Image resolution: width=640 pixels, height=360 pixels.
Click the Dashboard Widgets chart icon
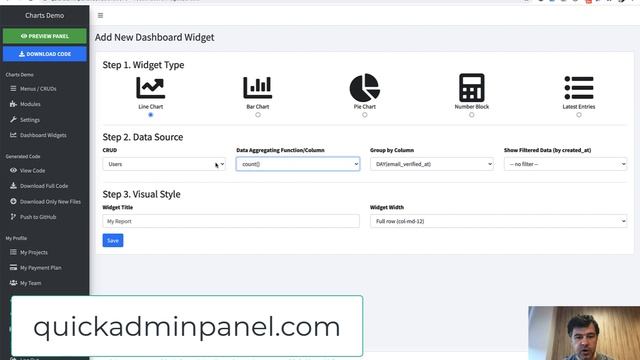13,135
